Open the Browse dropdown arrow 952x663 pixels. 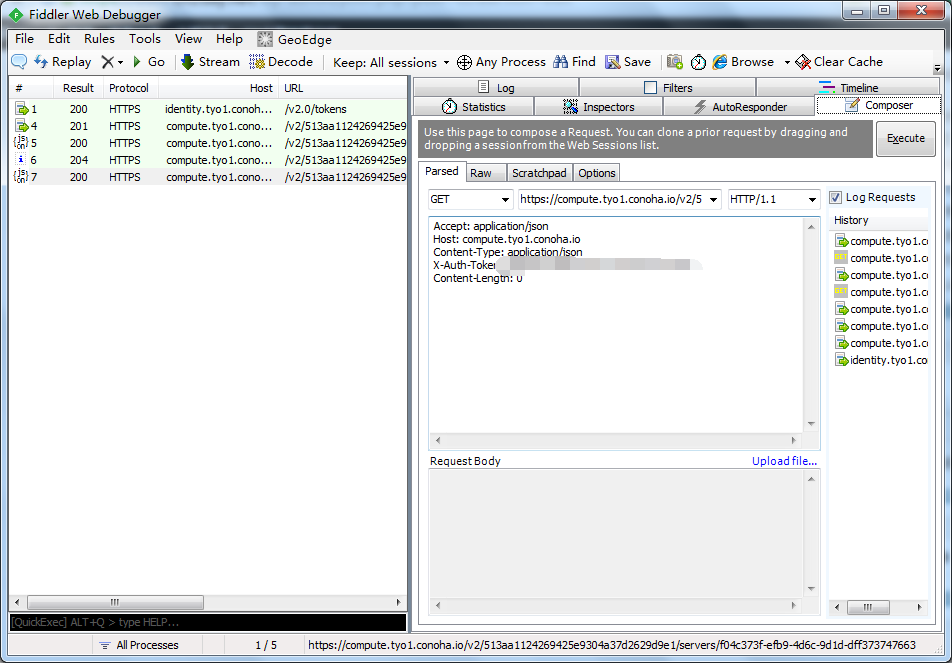coord(787,63)
